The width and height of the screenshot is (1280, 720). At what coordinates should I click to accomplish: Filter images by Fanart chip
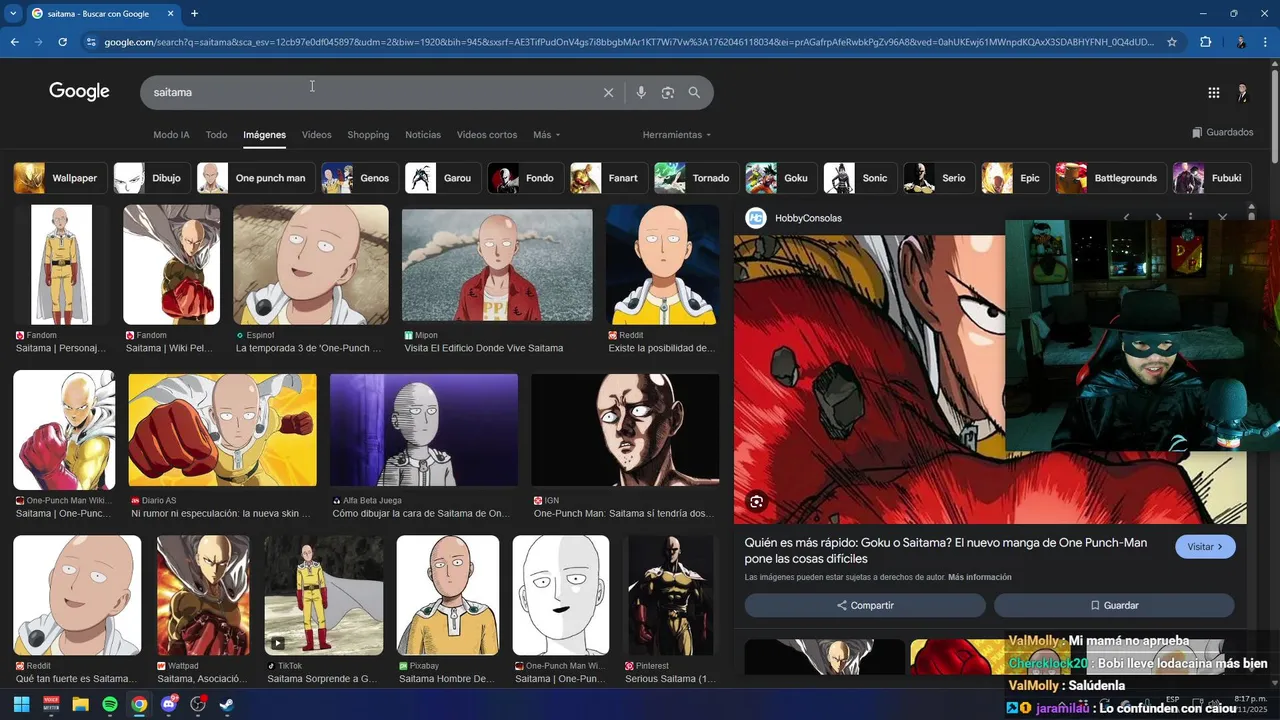pos(607,178)
